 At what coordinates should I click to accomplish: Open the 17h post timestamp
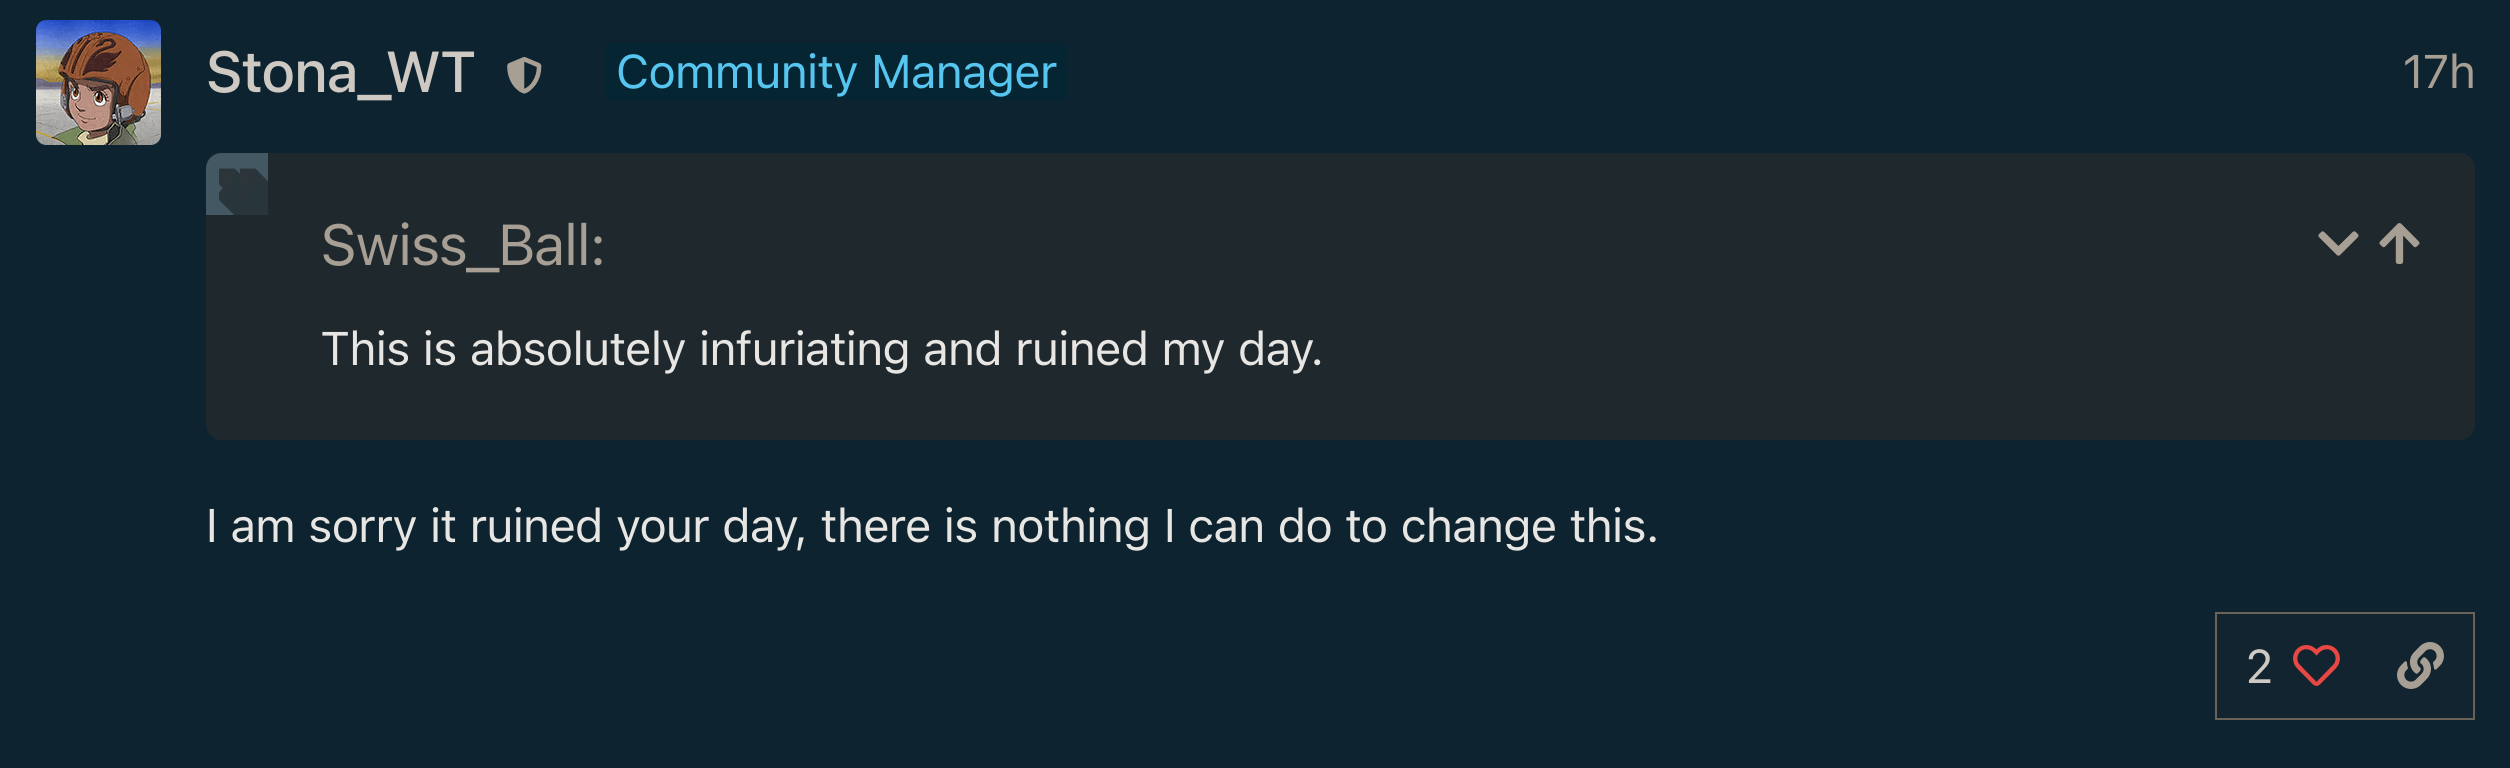2438,73
